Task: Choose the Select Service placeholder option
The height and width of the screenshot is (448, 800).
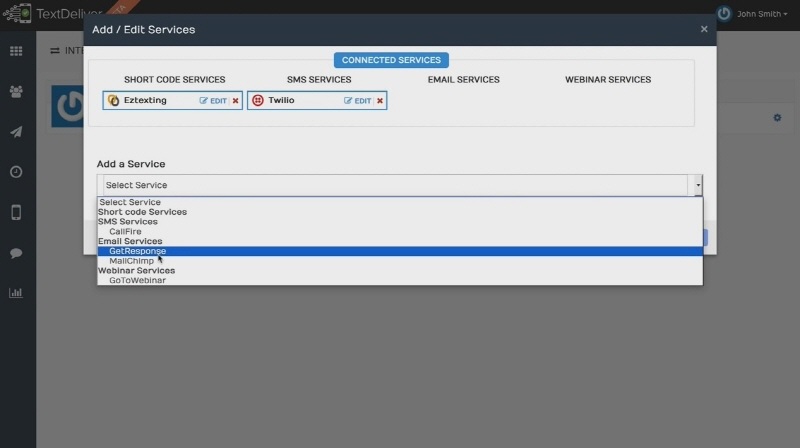Action: click(400, 202)
